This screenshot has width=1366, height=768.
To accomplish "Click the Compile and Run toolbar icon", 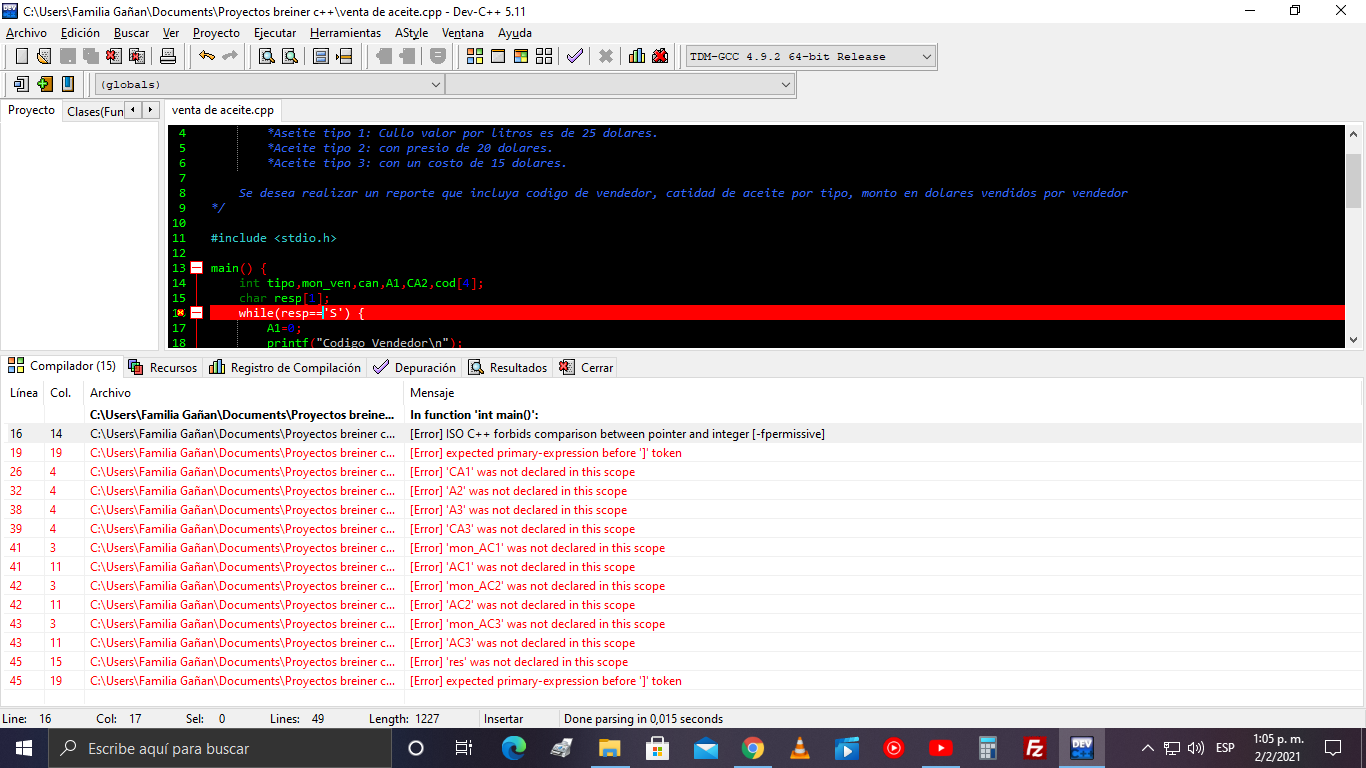I will pos(521,56).
